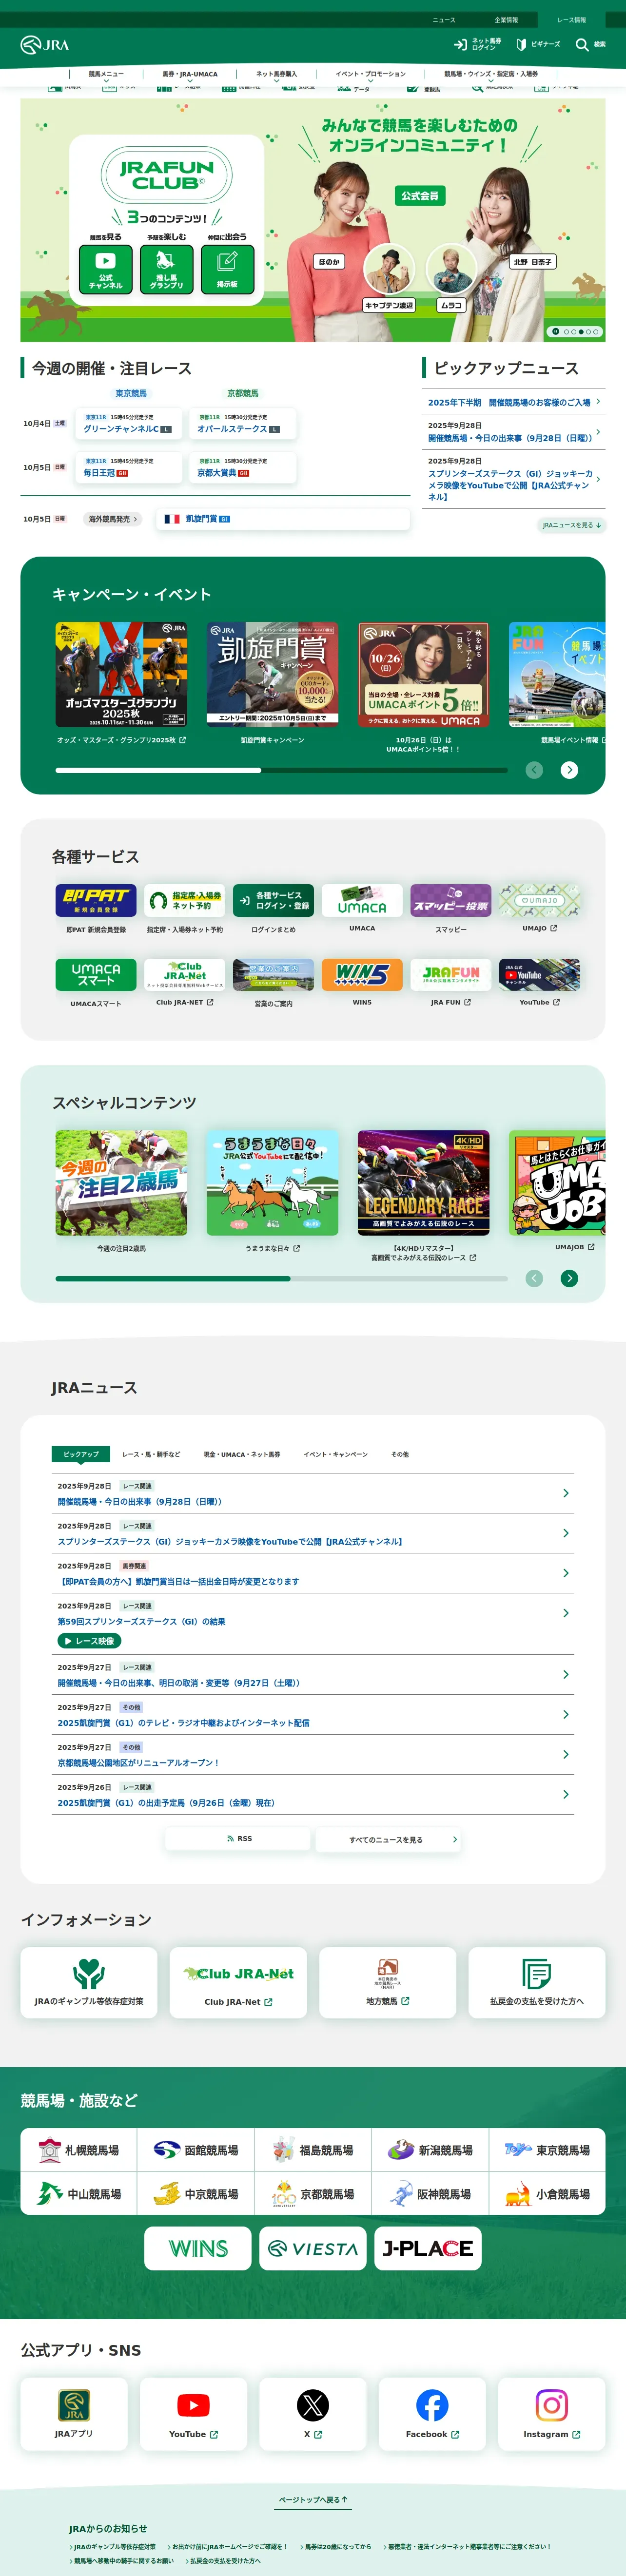Click the WINS facility button

[x=197, y=2249]
